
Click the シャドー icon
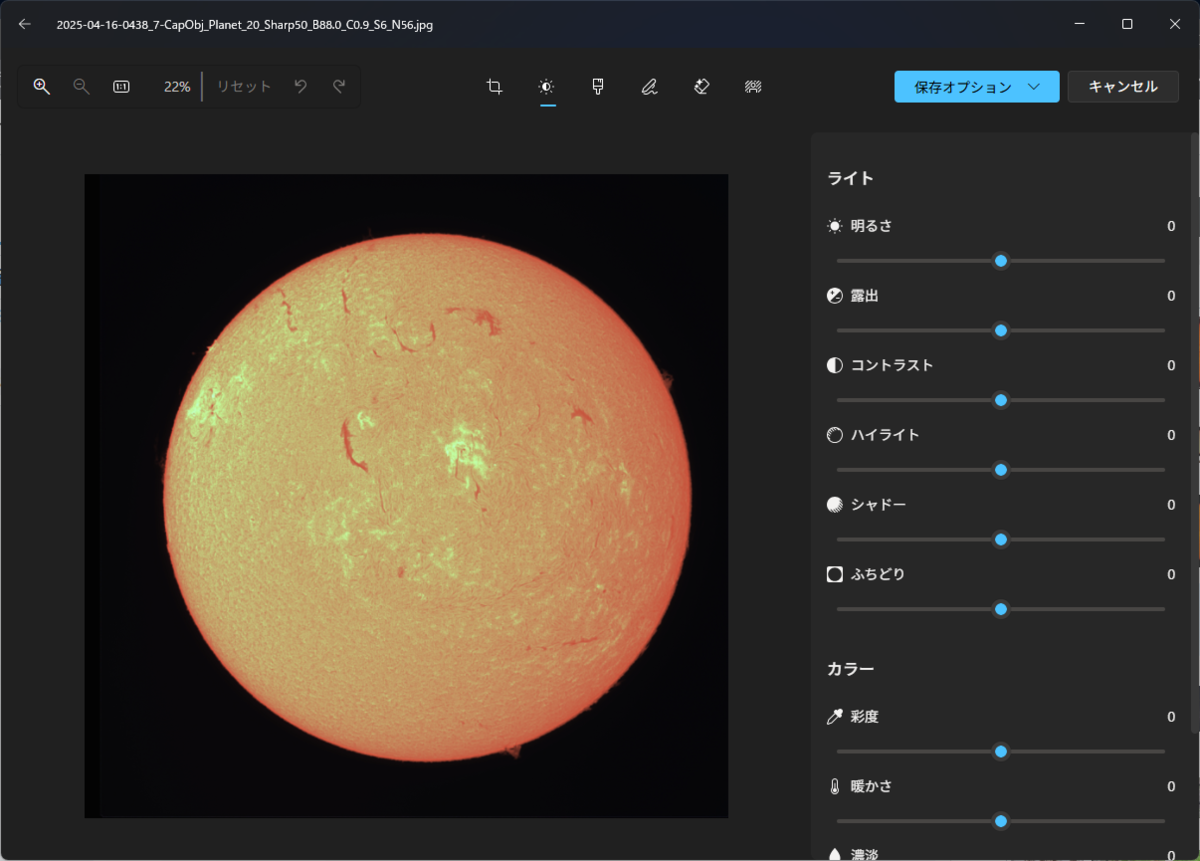click(x=835, y=505)
